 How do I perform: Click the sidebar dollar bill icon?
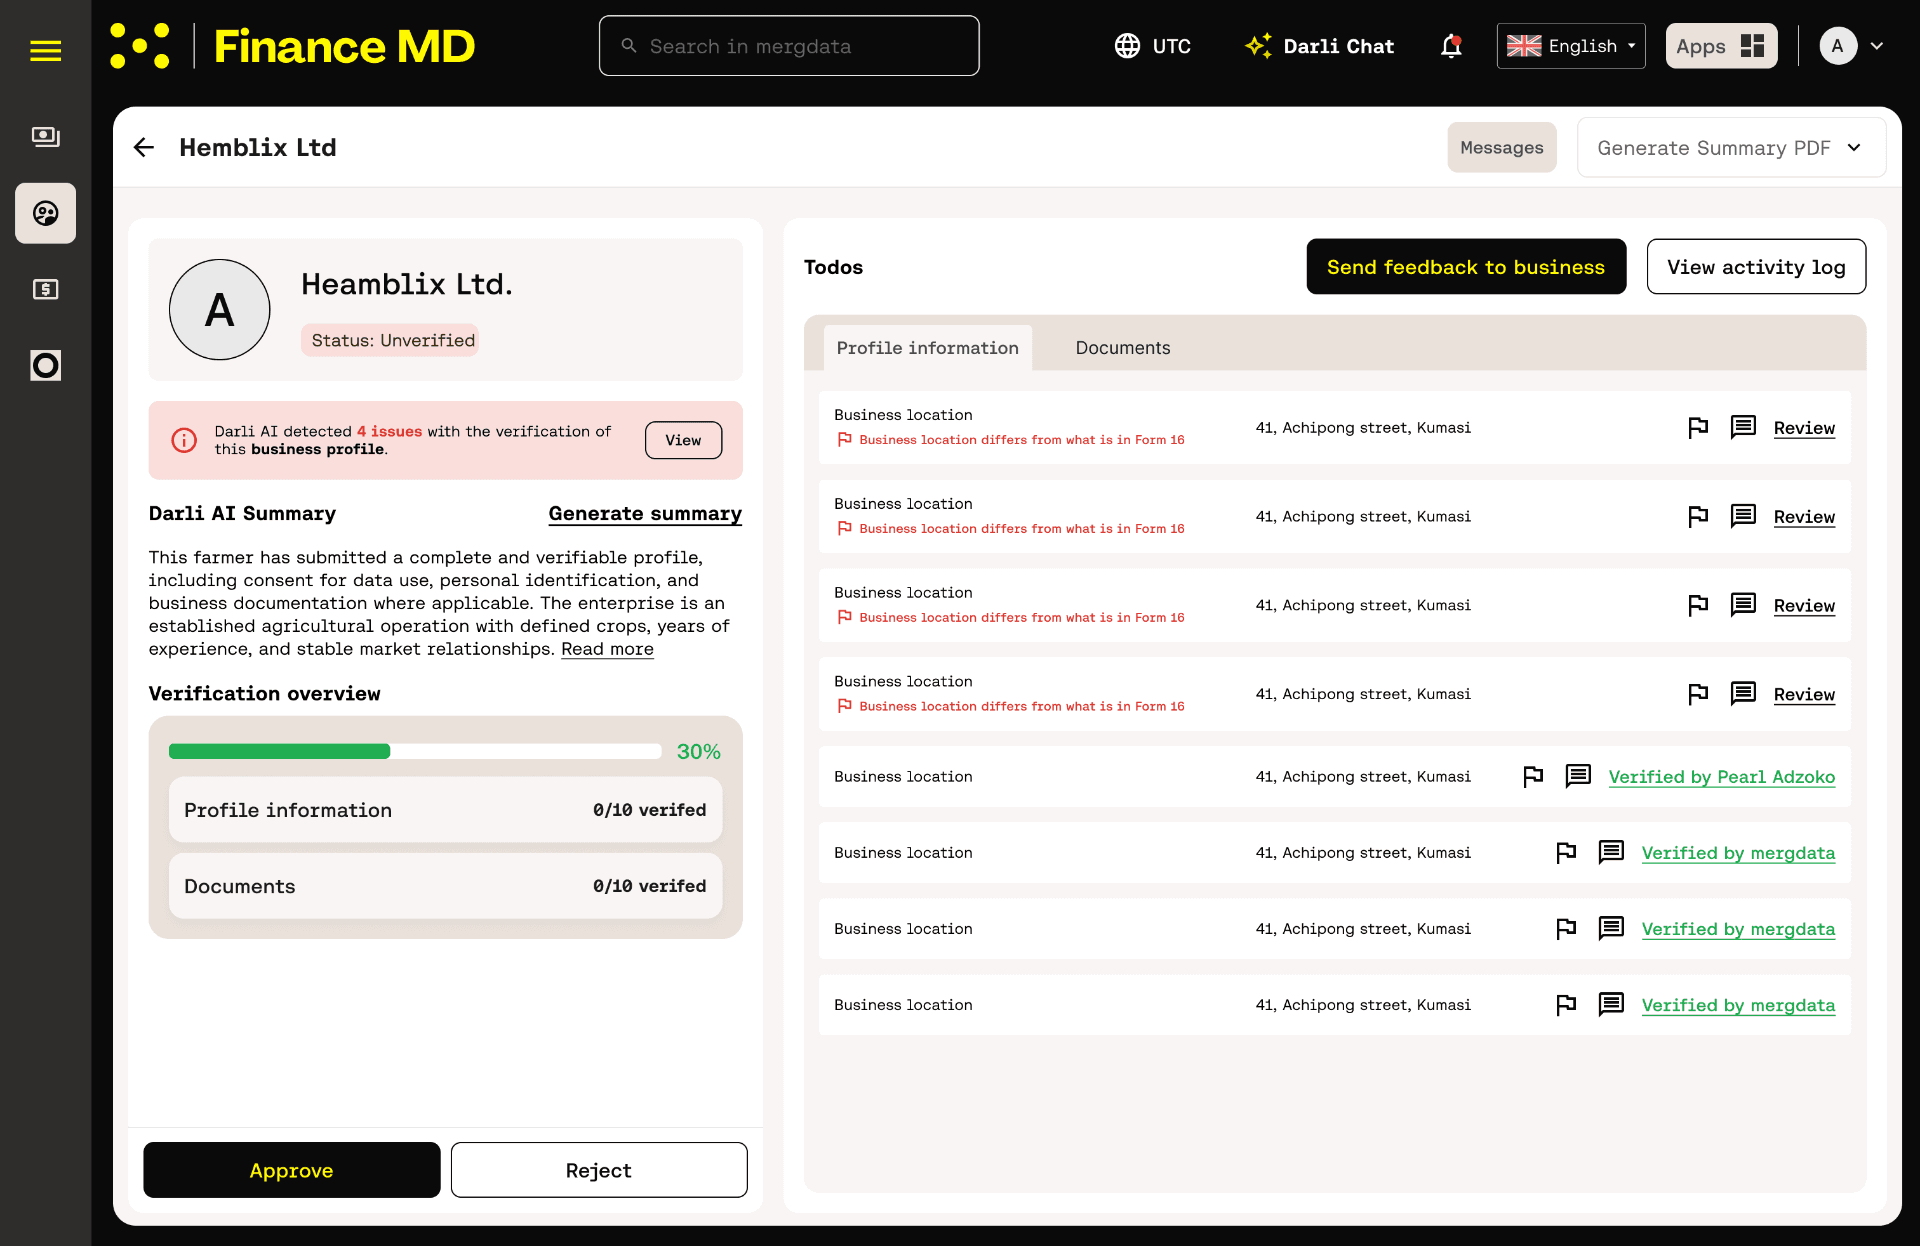pos(45,290)
